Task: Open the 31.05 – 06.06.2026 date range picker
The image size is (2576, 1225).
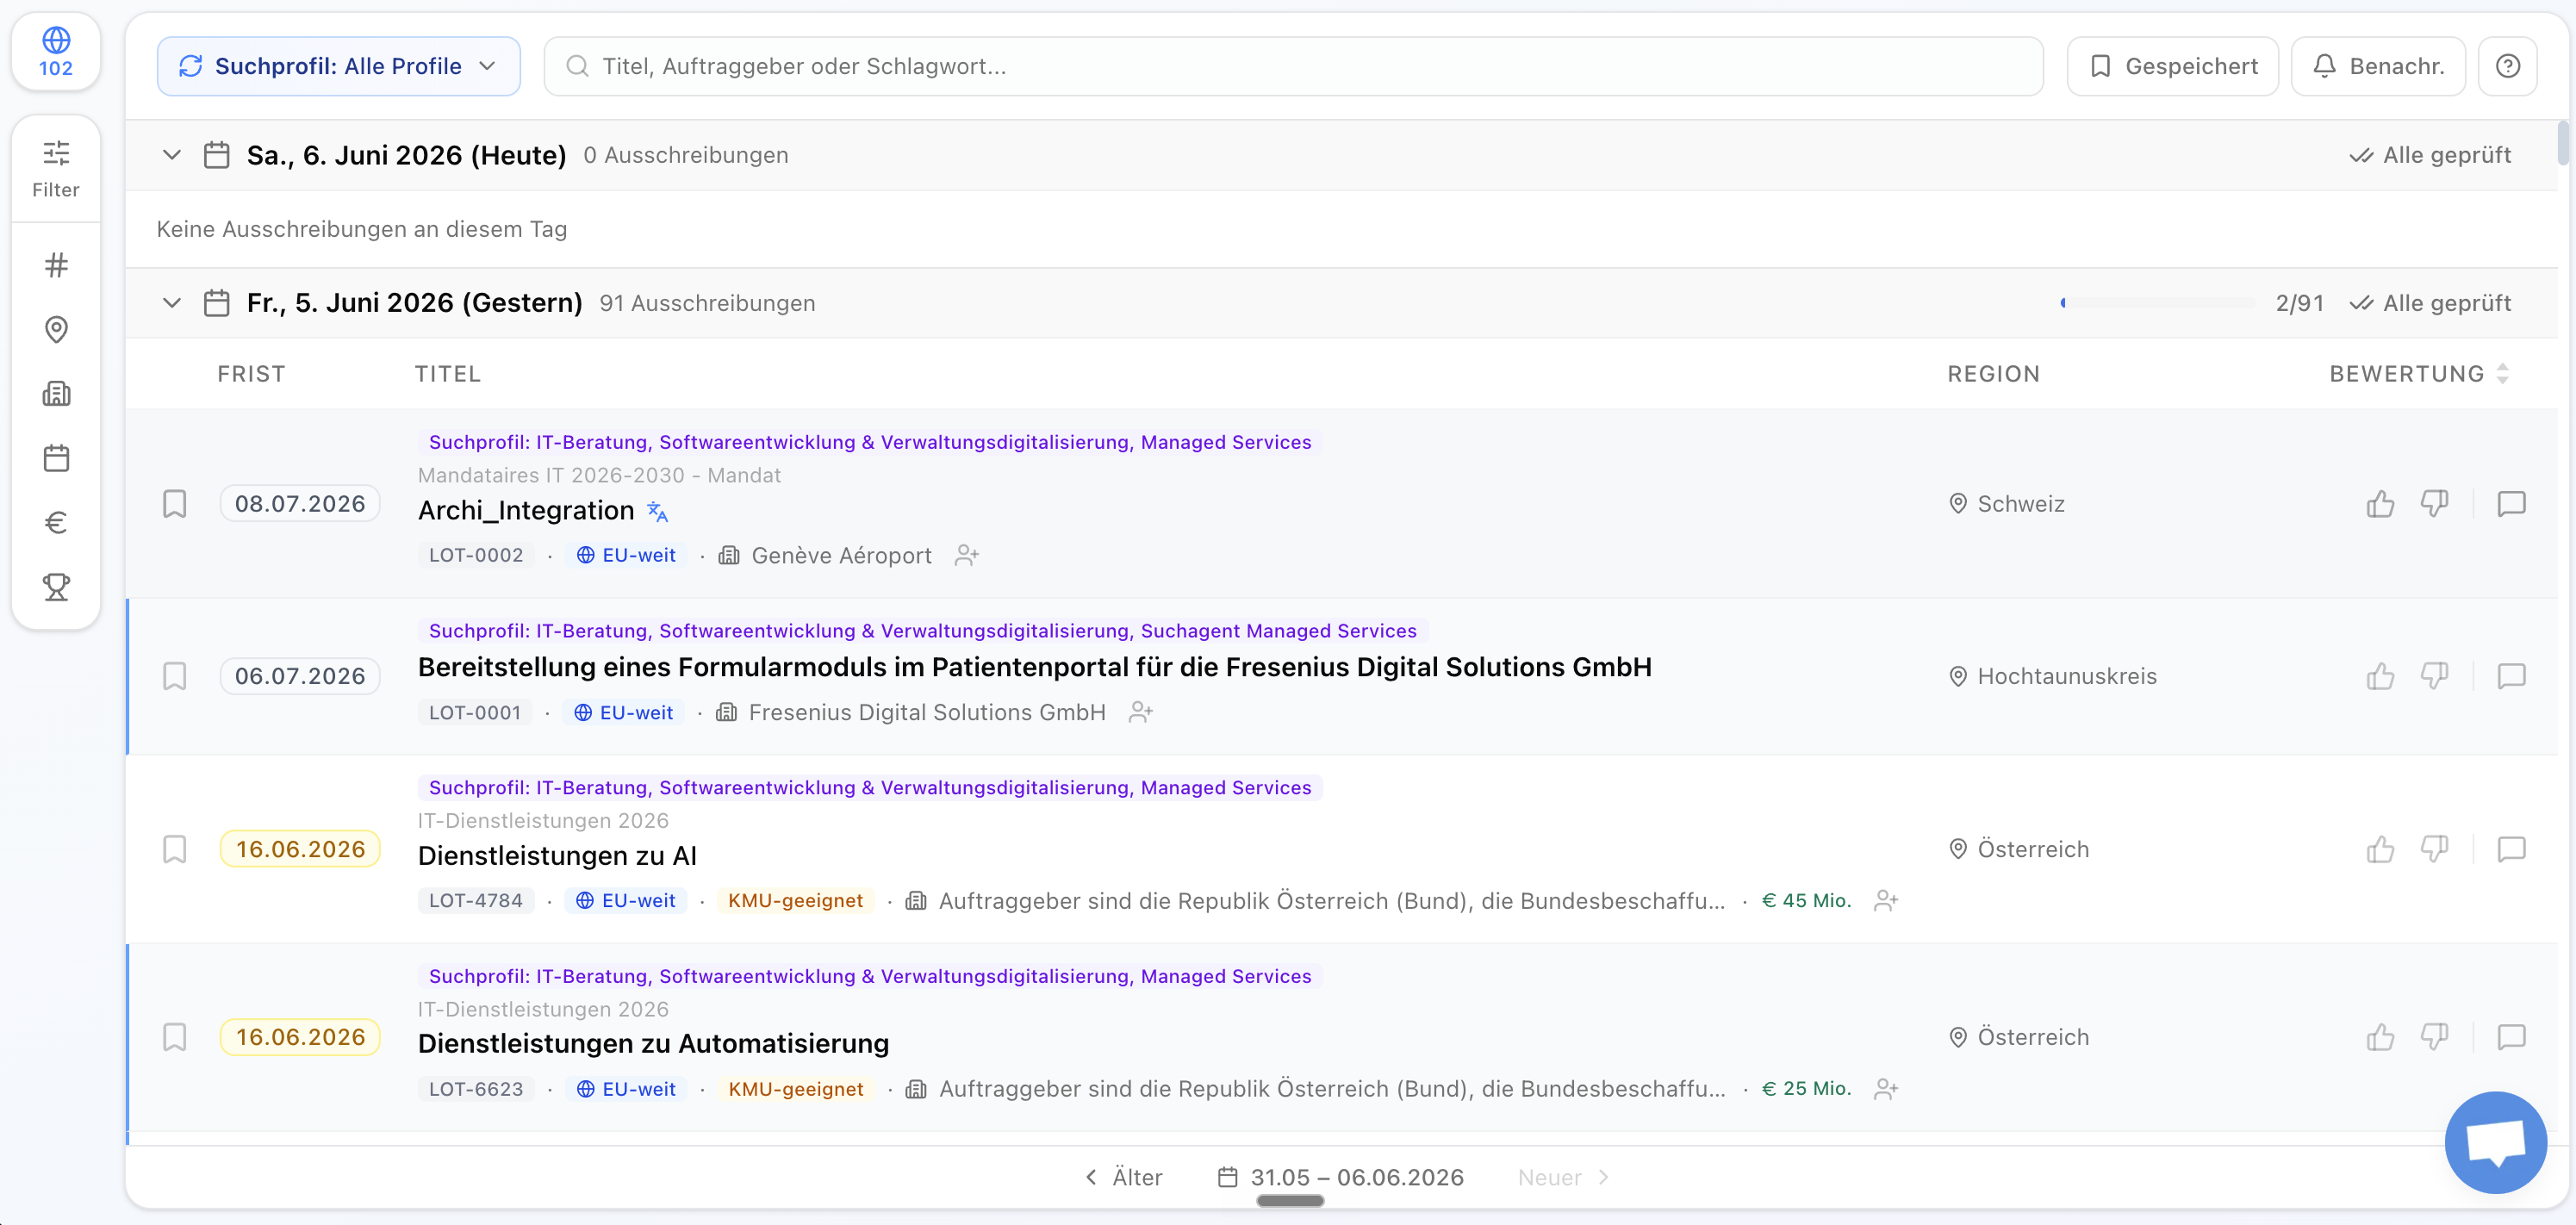Action: tap(1340, 1177)
